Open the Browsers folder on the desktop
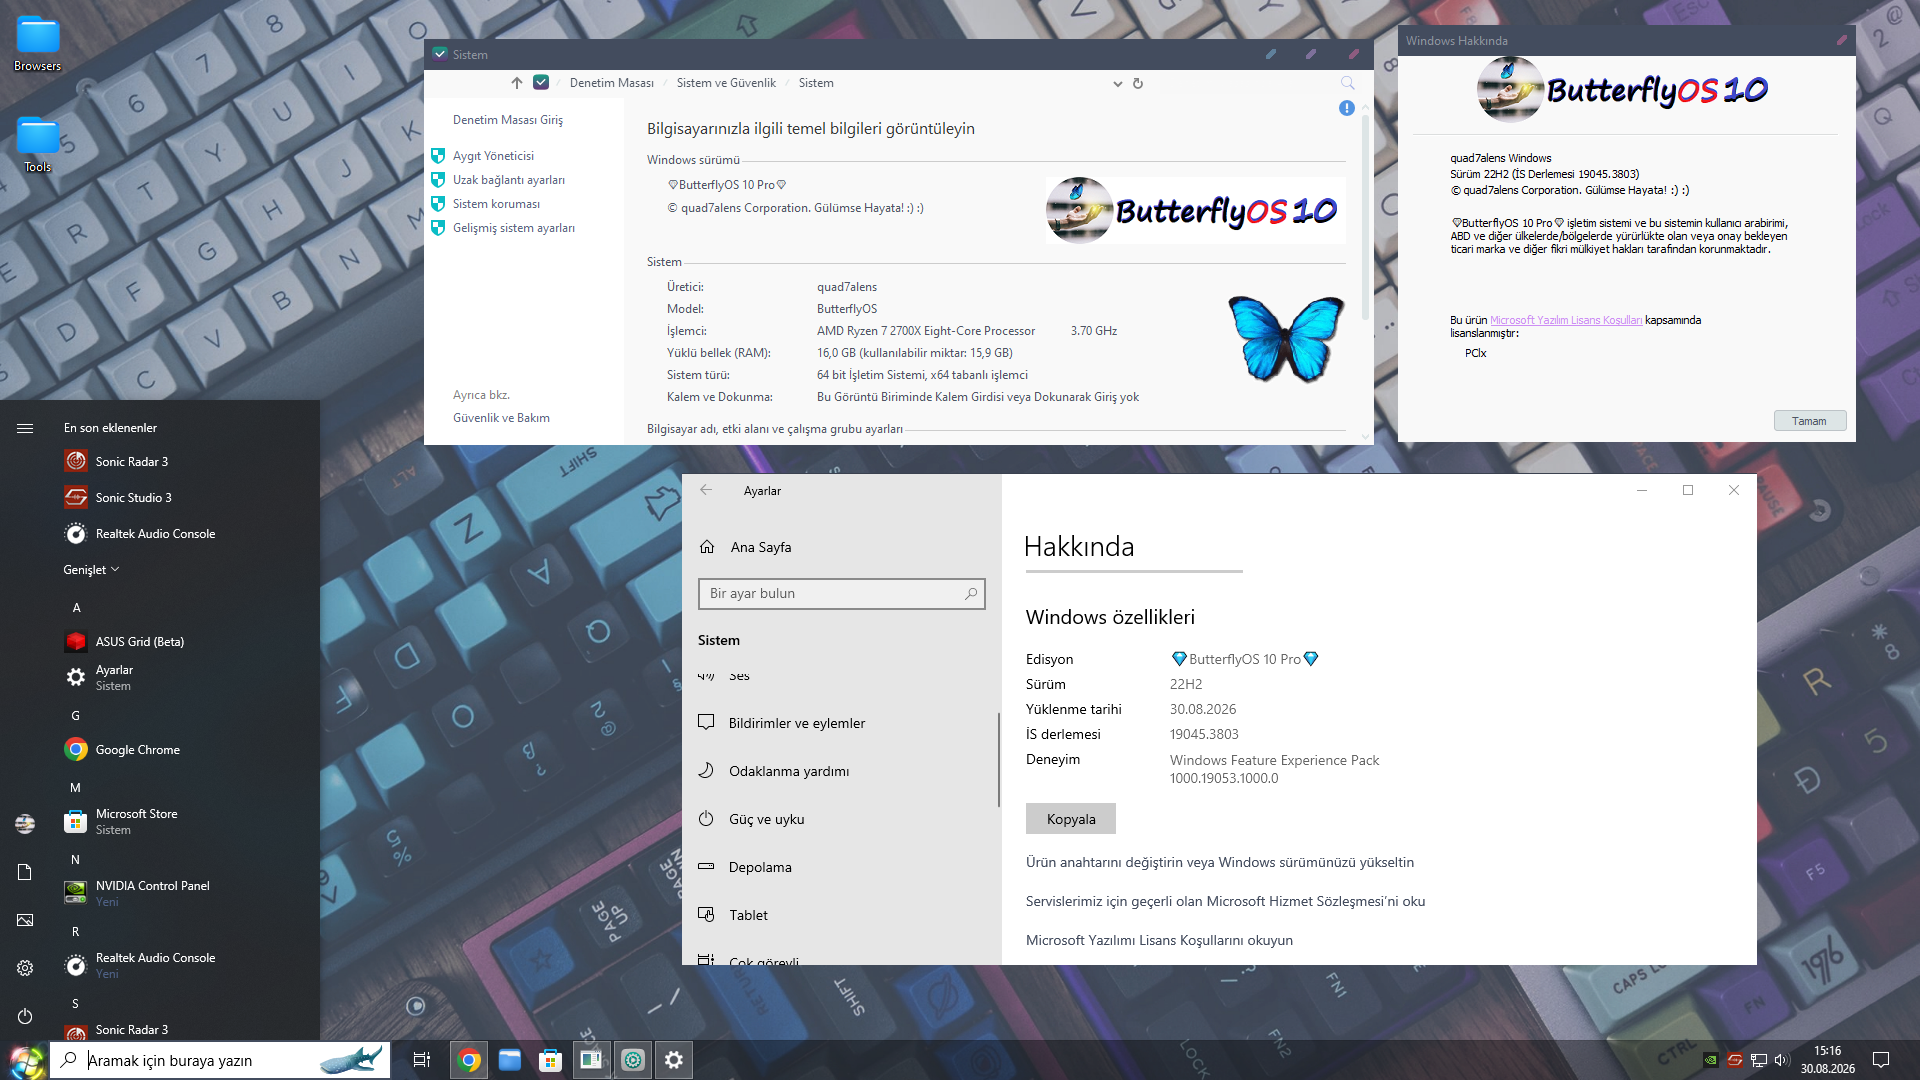Screen dimensions: 1920x1080 (x=38, y=45)
